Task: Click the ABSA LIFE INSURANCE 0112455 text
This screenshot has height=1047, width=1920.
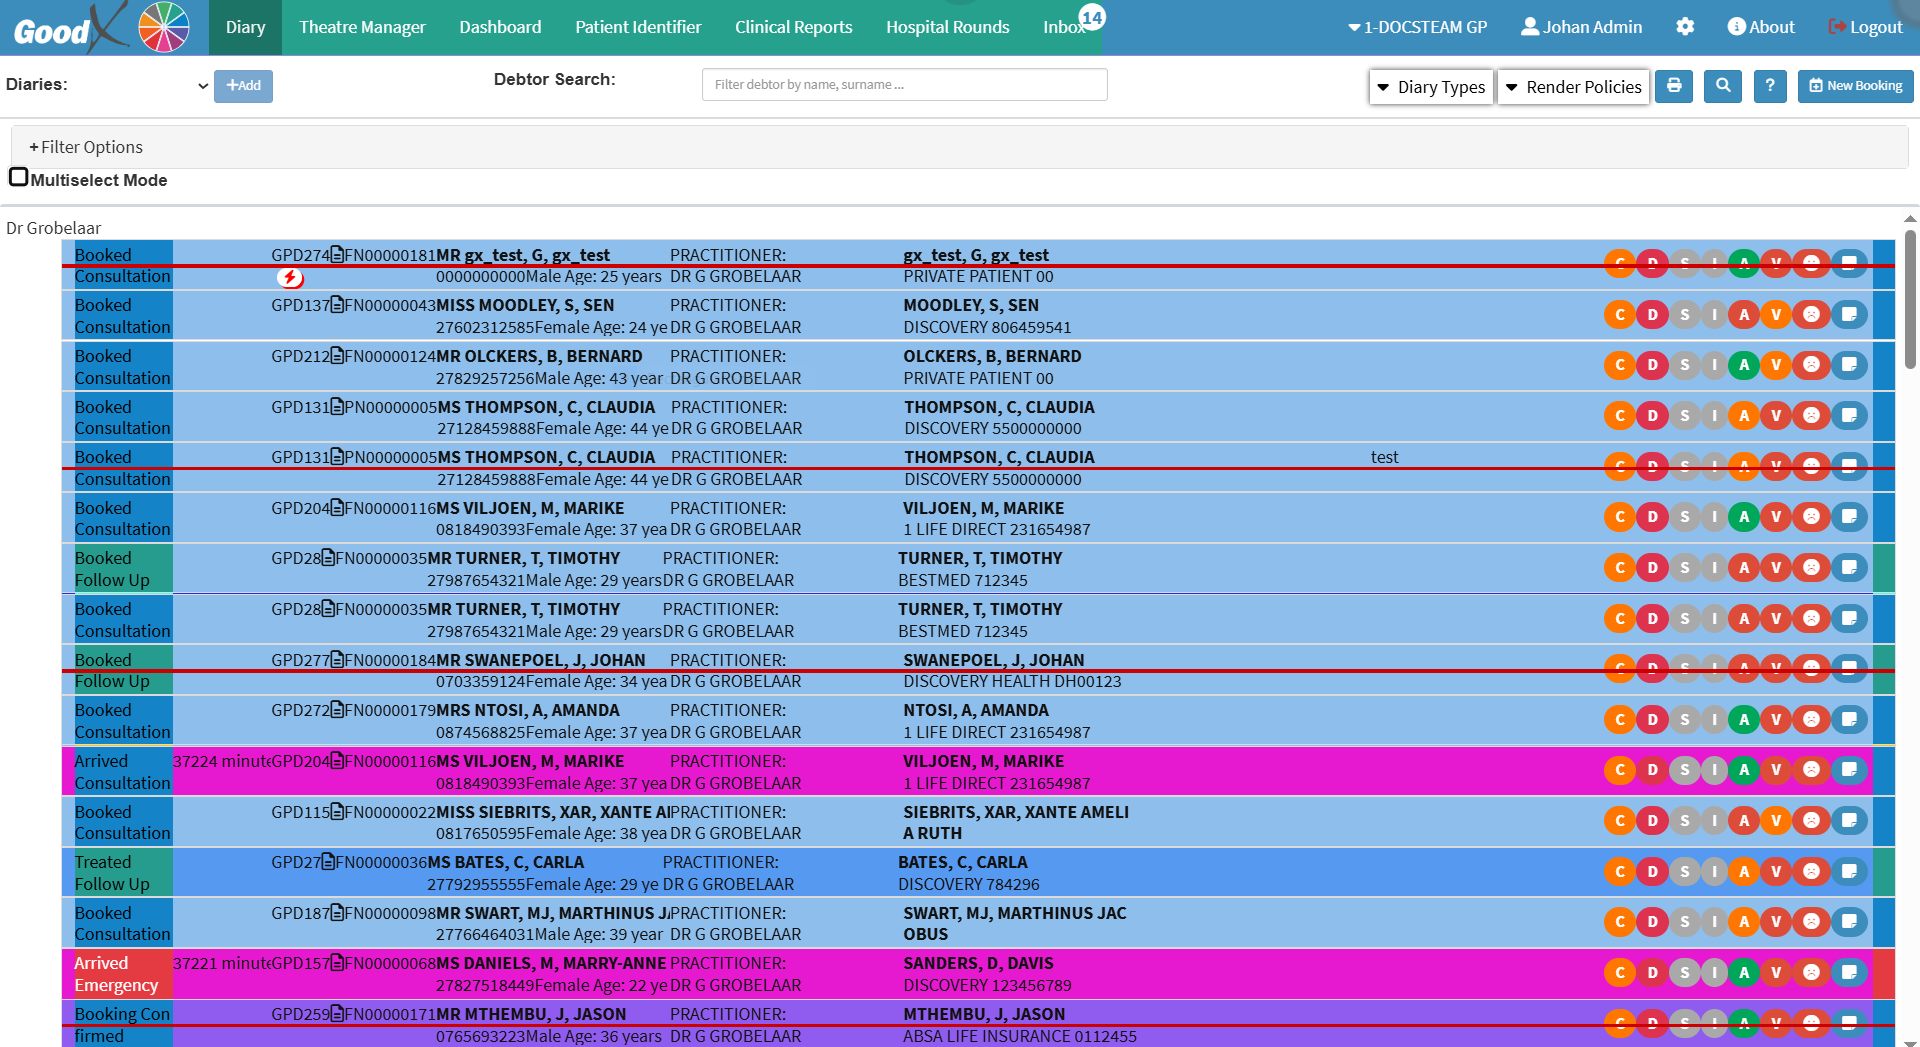Action: click(x=1020, y=1036)
